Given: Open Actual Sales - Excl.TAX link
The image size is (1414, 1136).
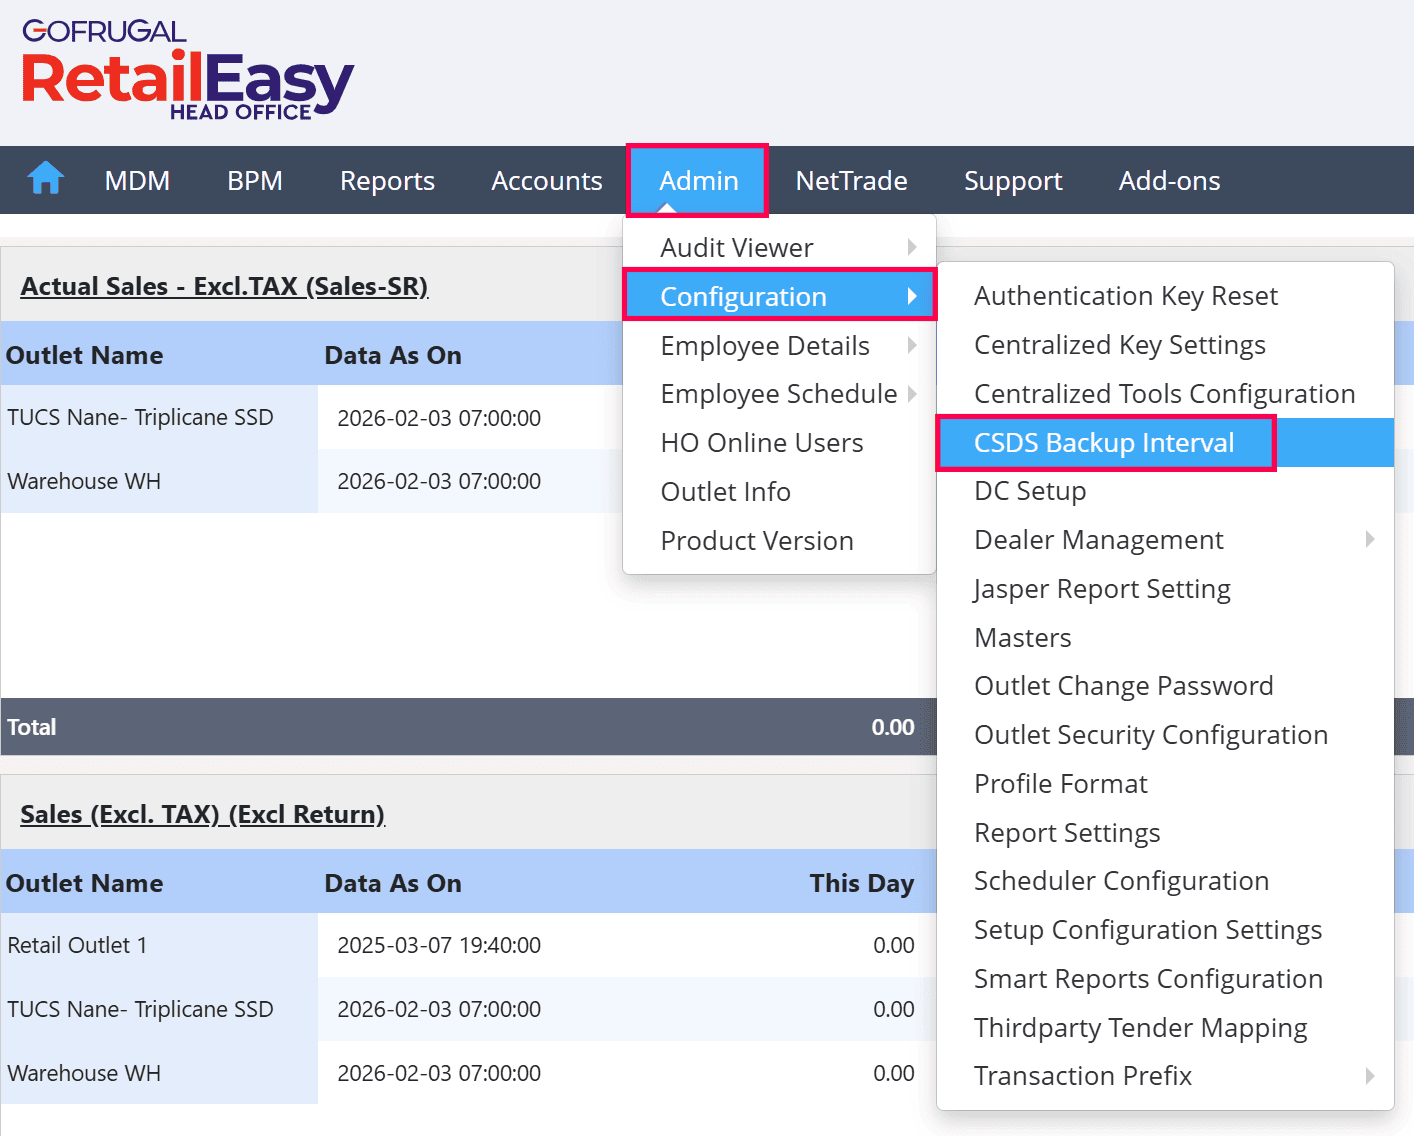Looking at the screenshot, I should (x=224, y=286).
